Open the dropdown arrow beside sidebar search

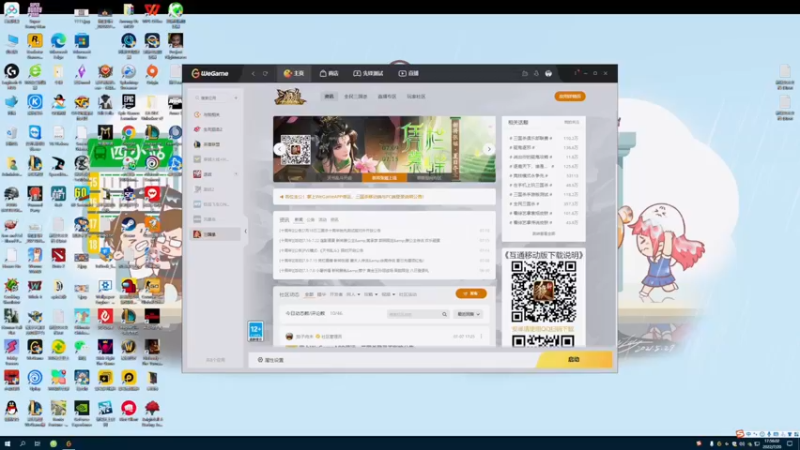coord(236,98)
